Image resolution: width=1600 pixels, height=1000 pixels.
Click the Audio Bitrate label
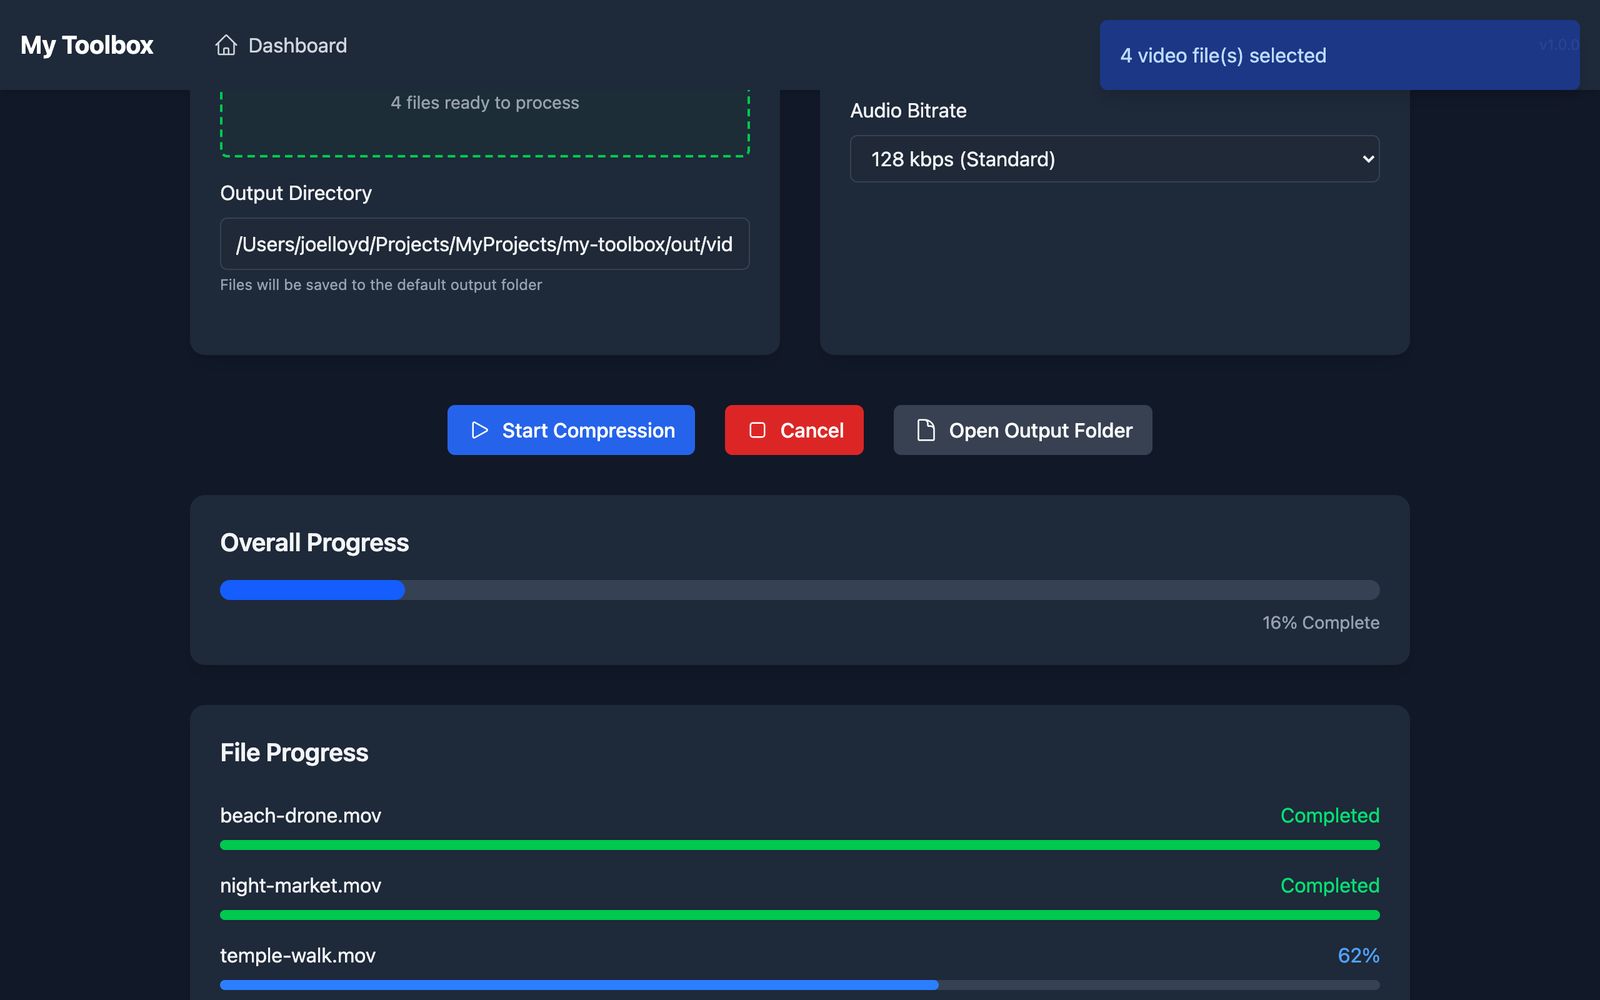(x=908, y=111)
